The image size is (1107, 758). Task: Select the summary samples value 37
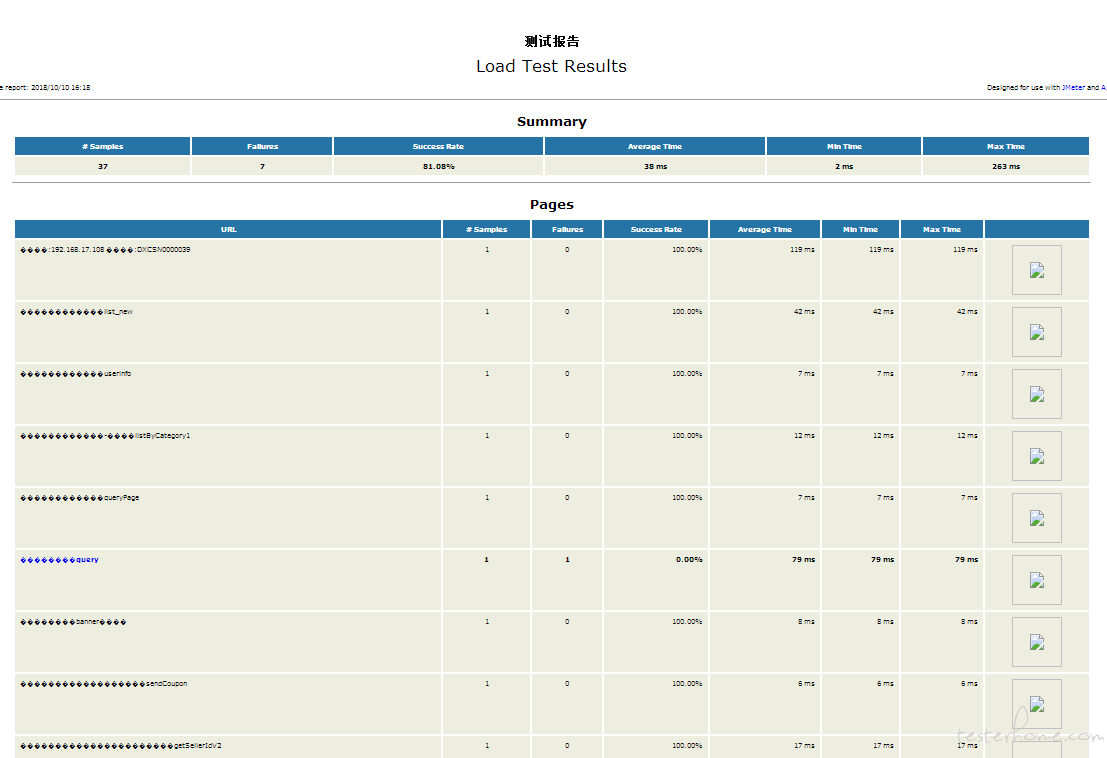[103, 167]
